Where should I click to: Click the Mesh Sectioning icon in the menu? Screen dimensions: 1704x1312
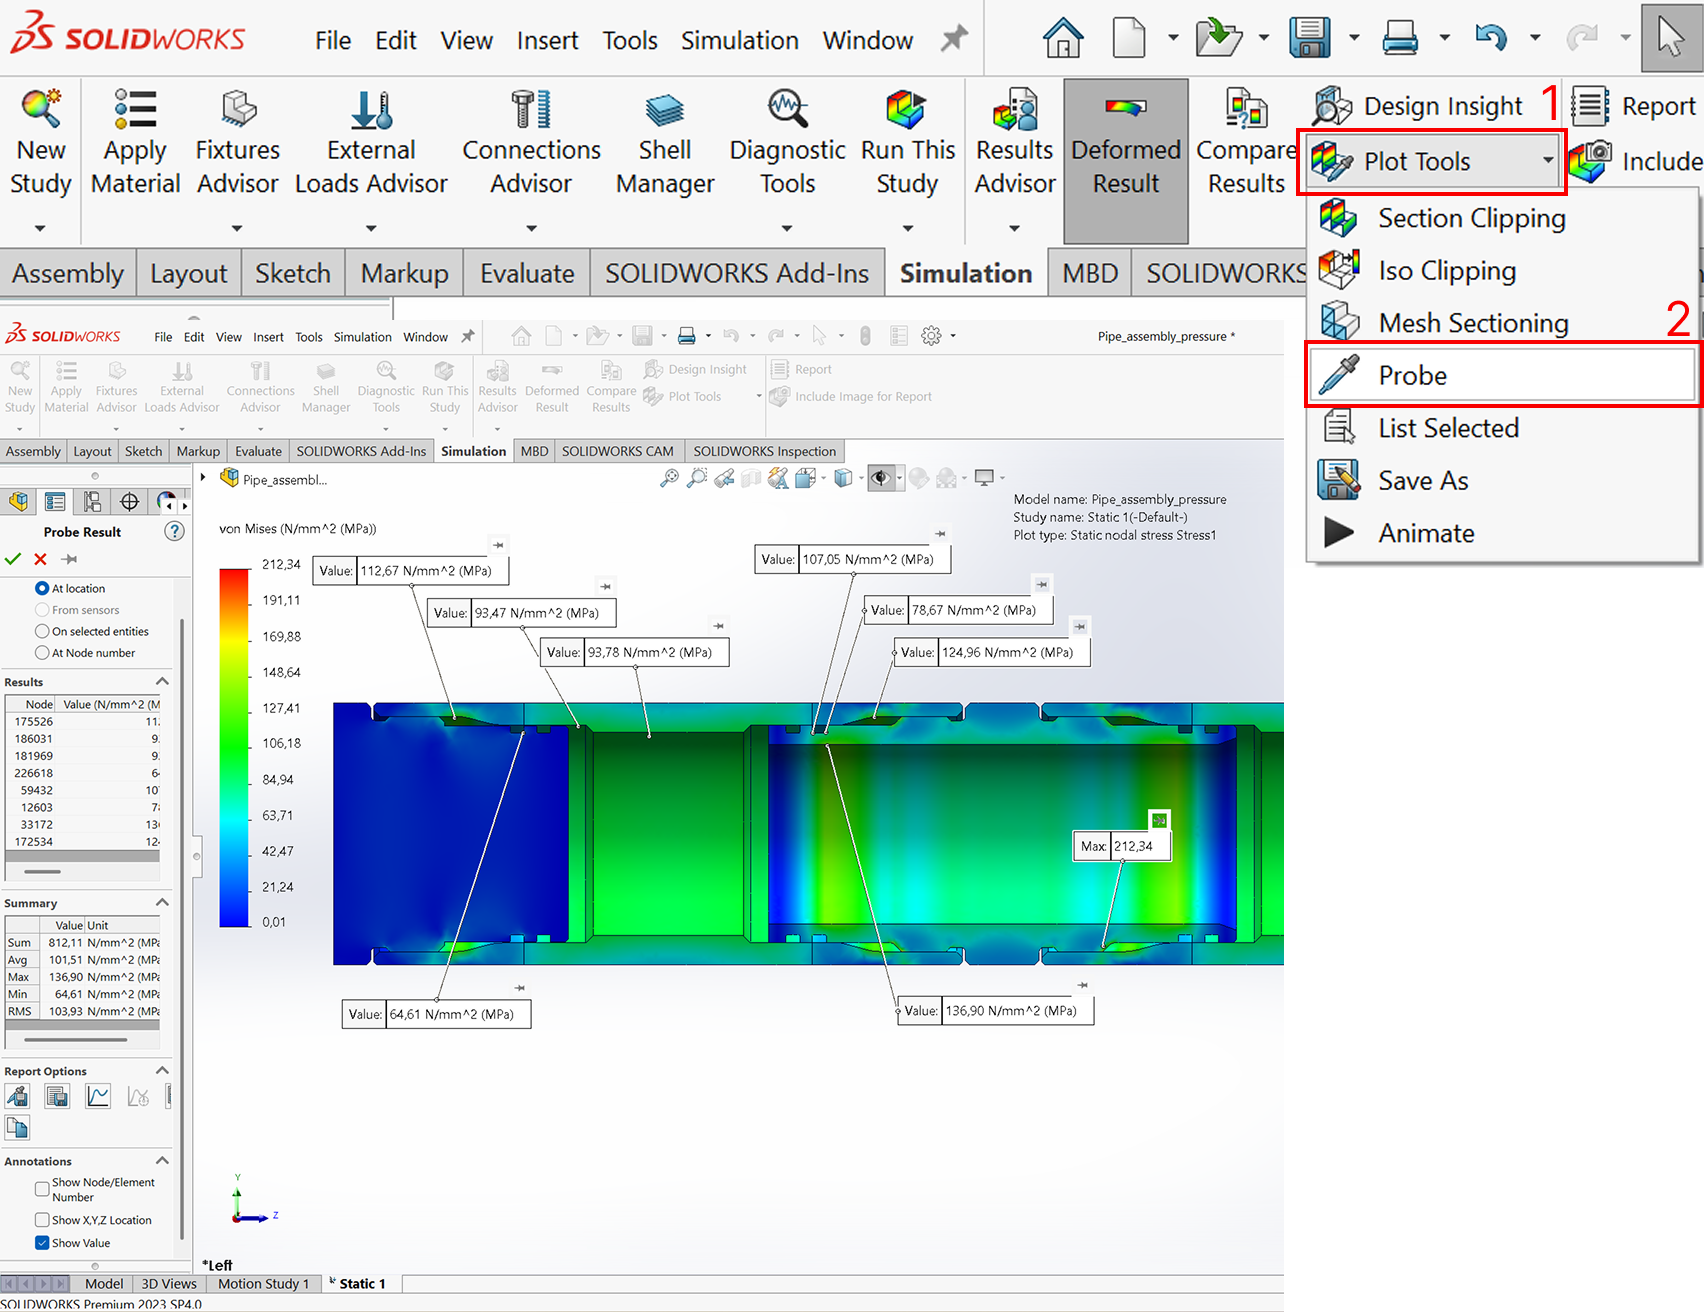(x=1340, y=322)
